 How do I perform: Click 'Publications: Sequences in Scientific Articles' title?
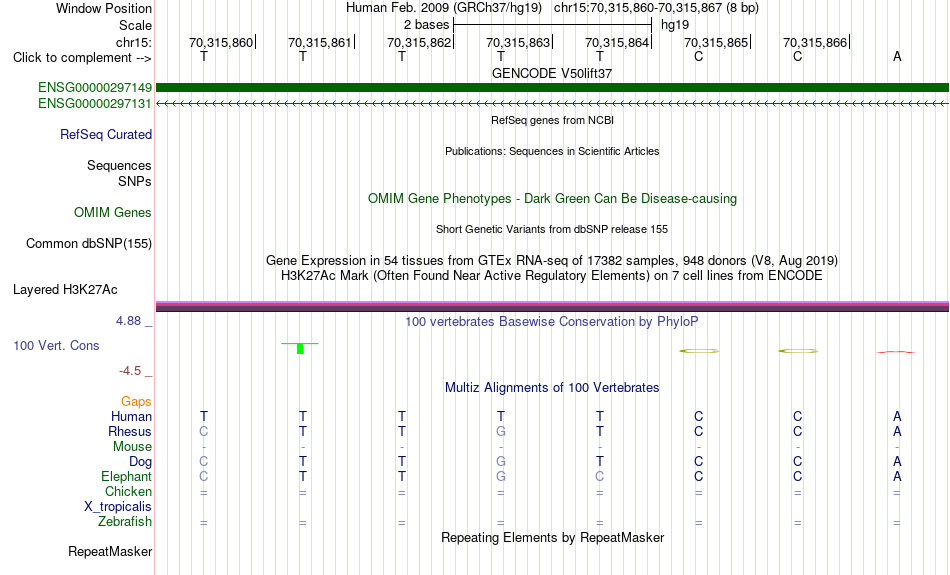(x=552, y=151)
